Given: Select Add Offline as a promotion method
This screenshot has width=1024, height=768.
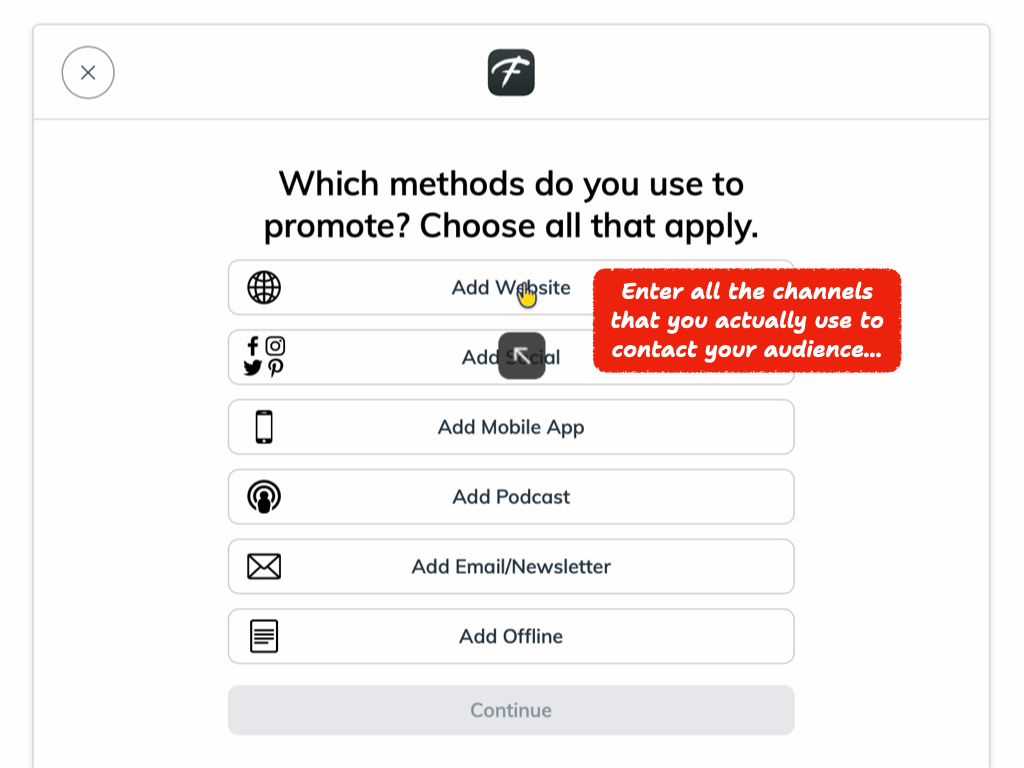Looking at the screenshot, I should coord(511,636).
